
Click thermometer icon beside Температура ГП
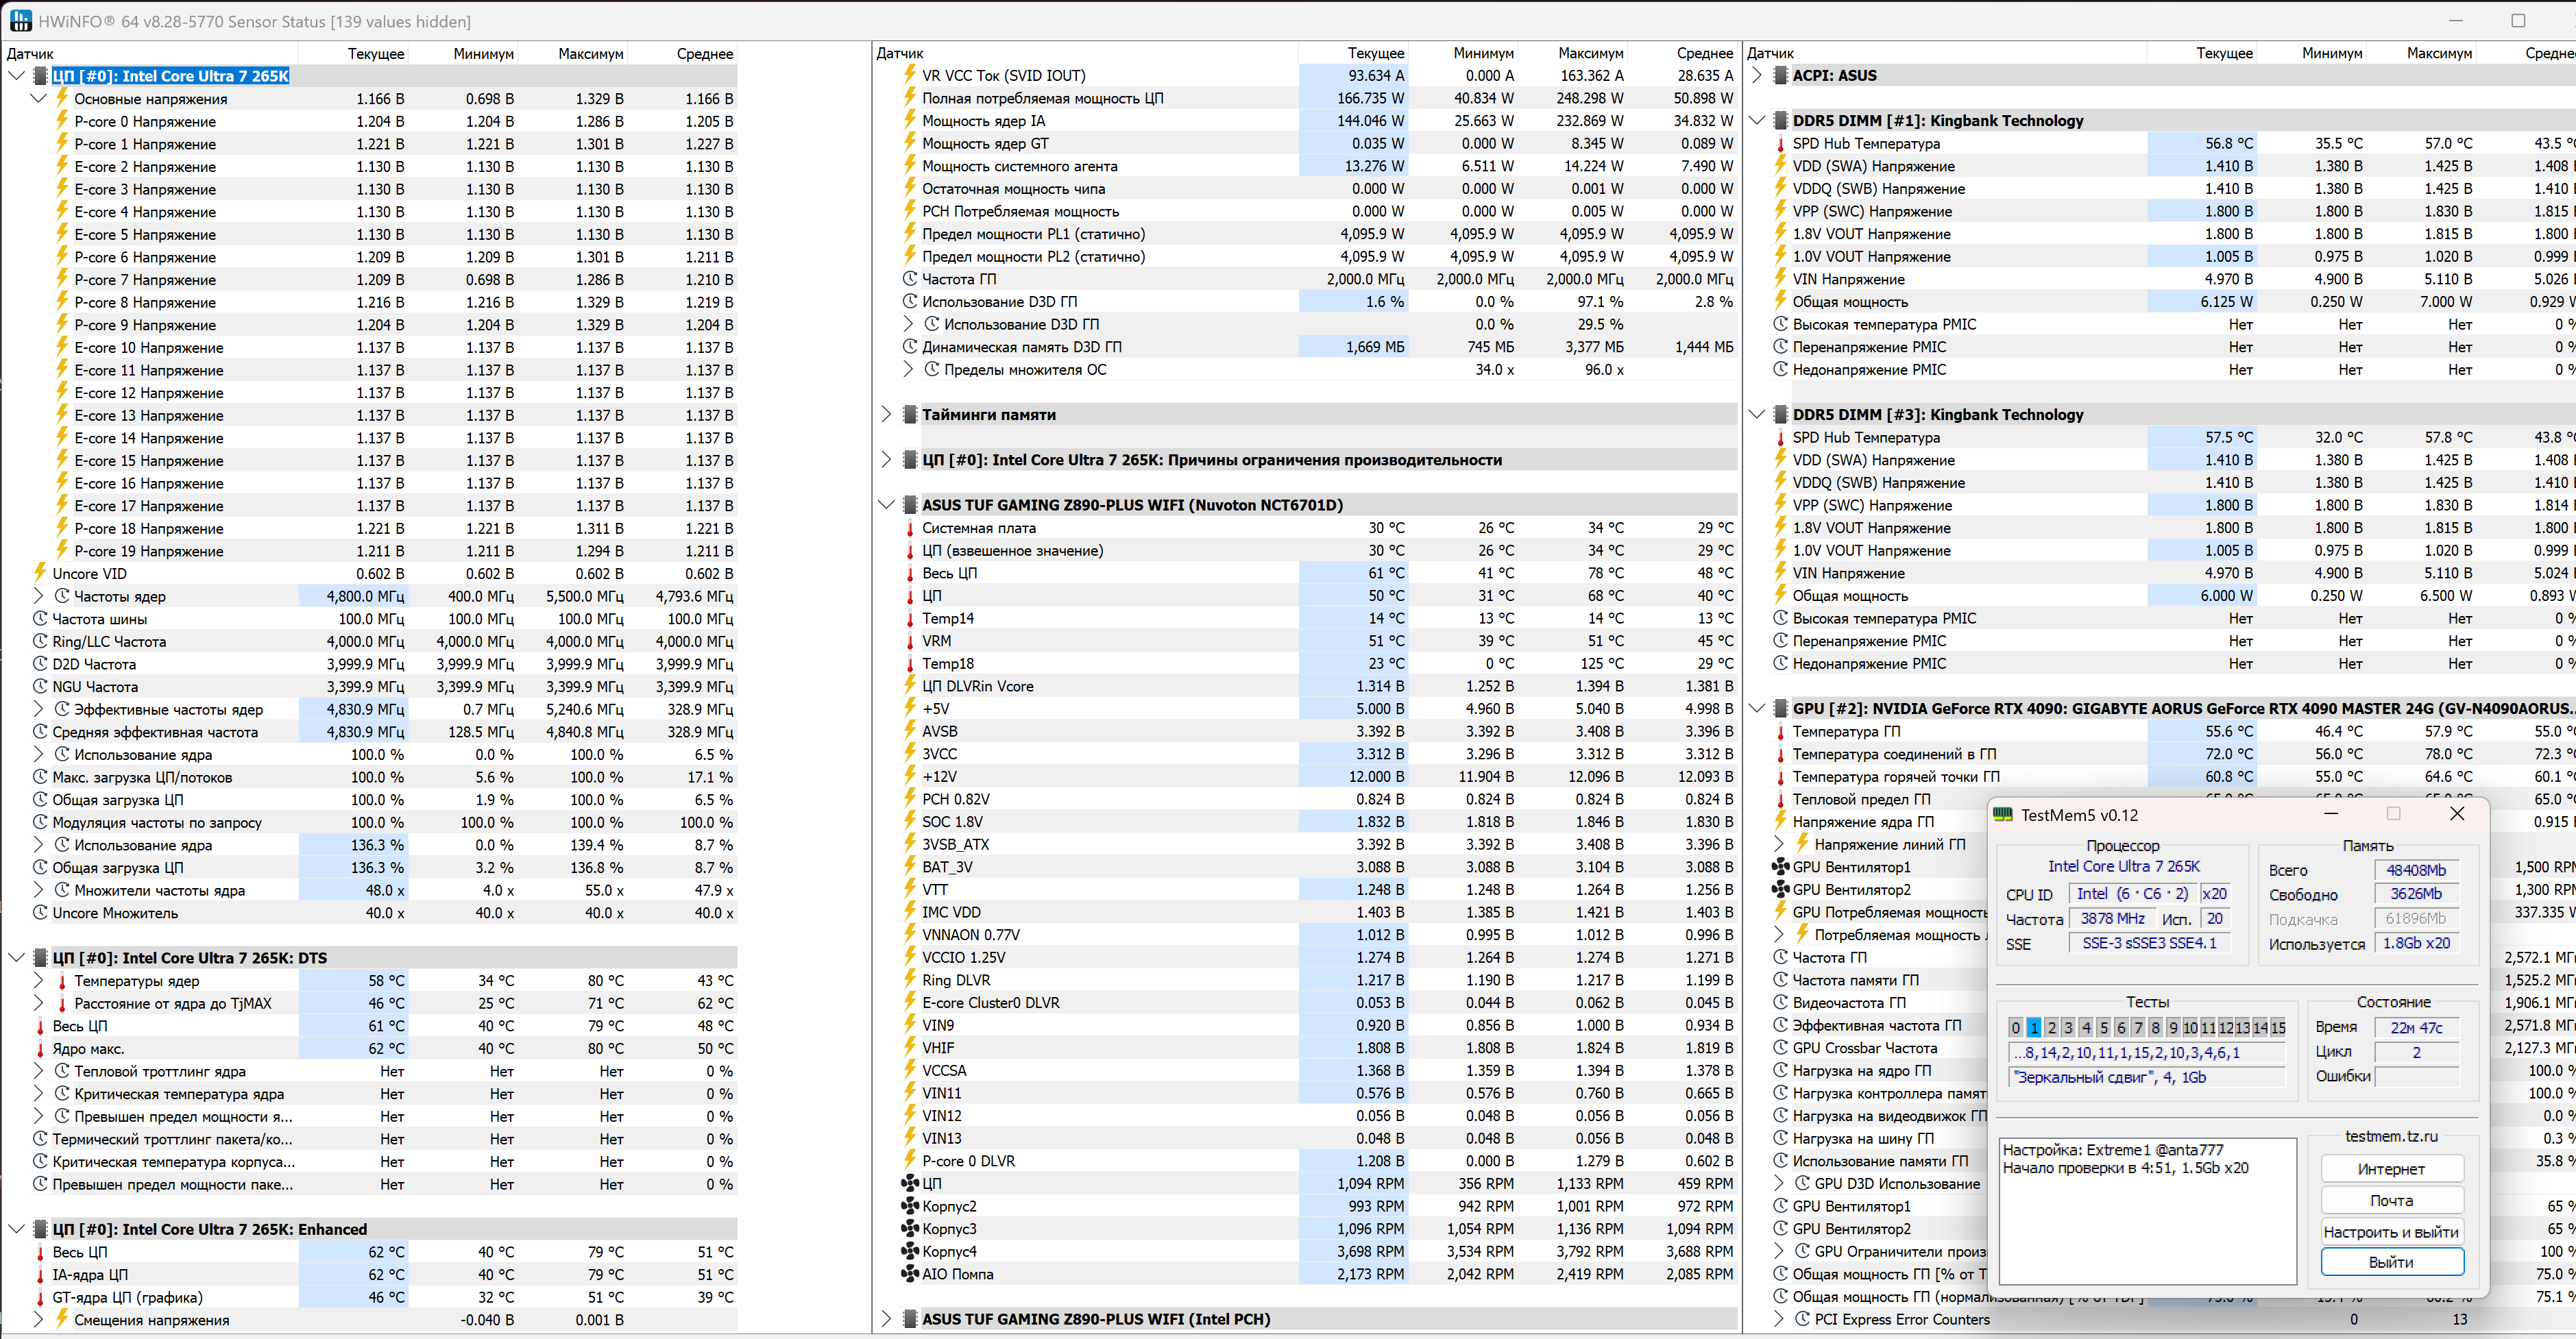pyautogui.click(x=1780, y=732)
